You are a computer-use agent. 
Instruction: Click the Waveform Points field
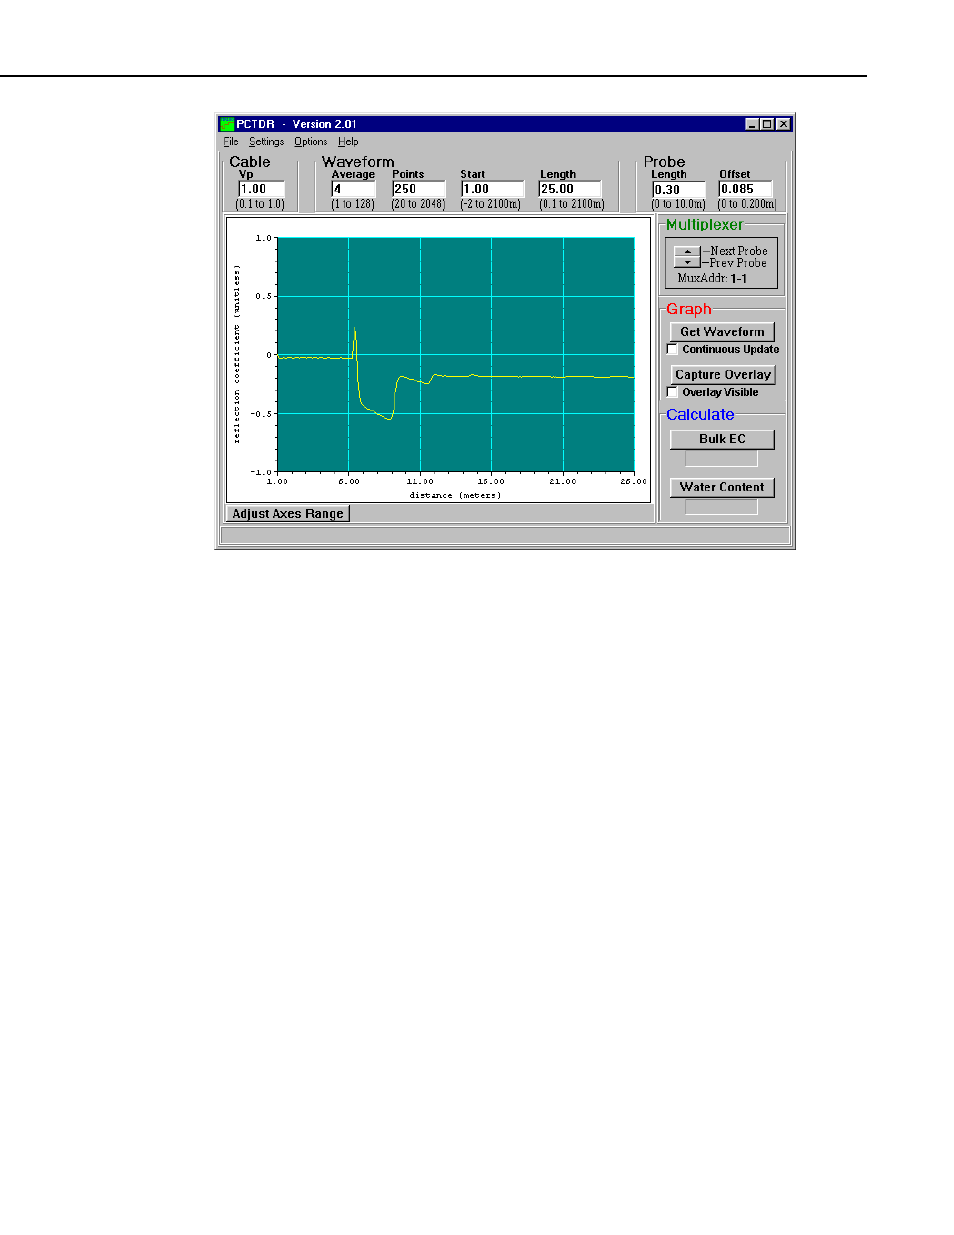pyautogui.click(x=418, y=189)
